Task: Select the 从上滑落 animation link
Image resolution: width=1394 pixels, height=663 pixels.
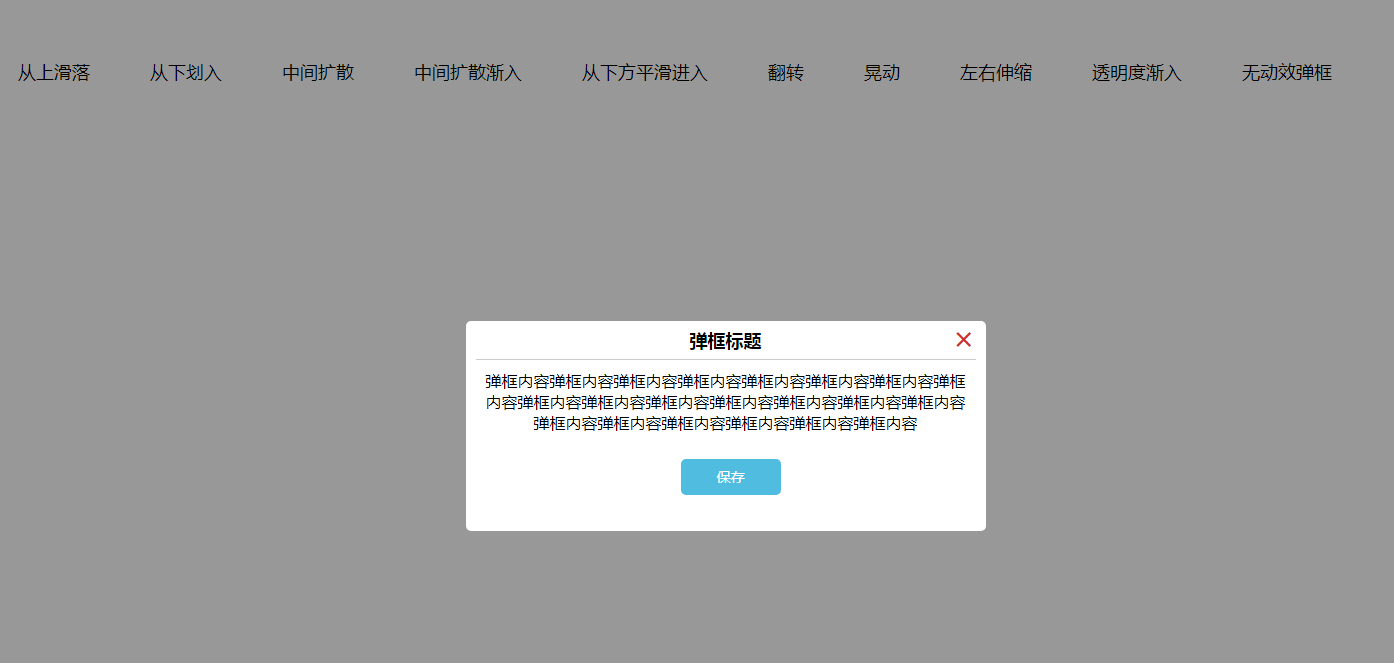Action: (54, 73)
